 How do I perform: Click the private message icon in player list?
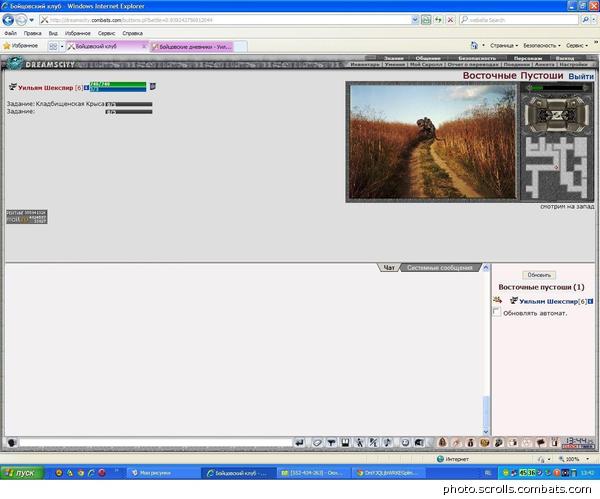497,300
